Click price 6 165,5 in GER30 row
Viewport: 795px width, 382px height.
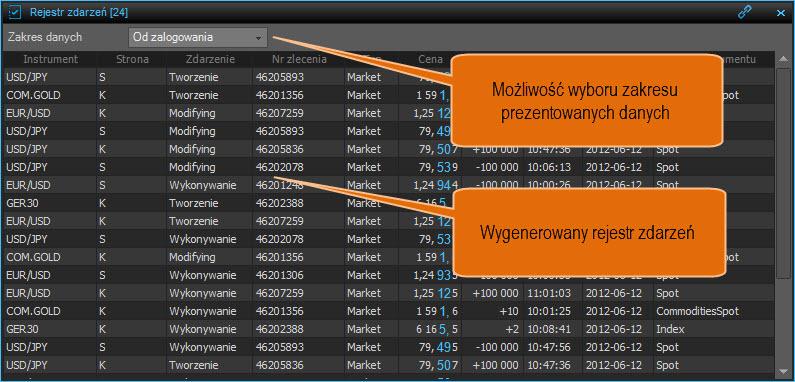437,329
